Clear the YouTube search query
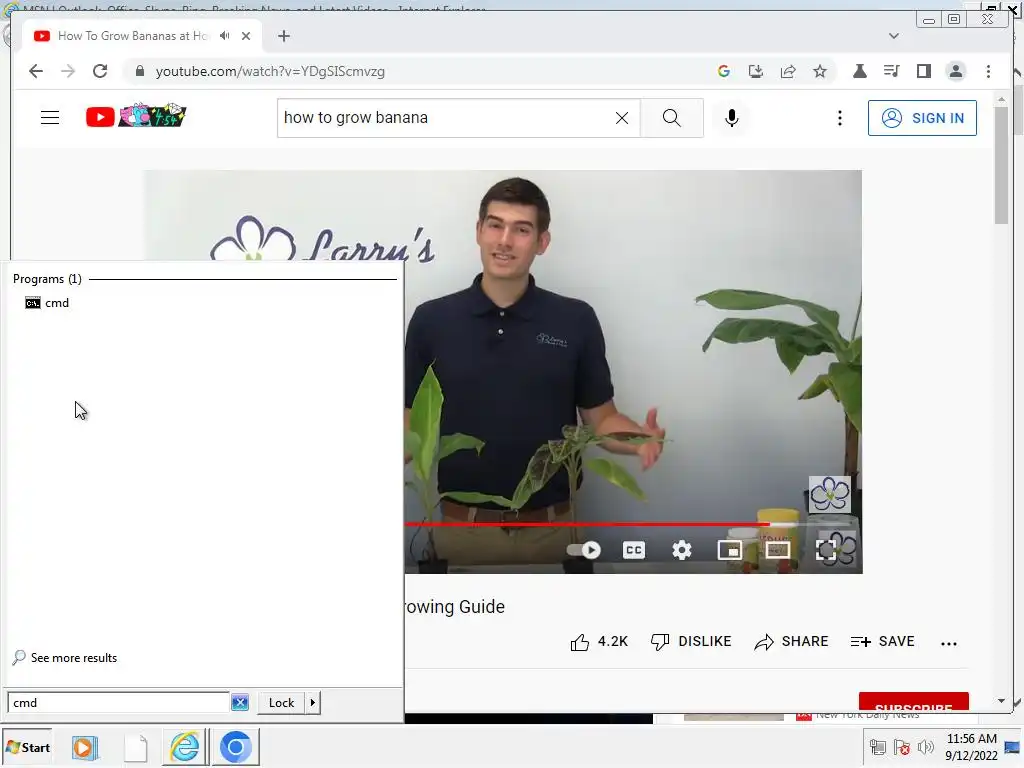Viewport: 1024px width, 768px height. (x=622, y=118)
